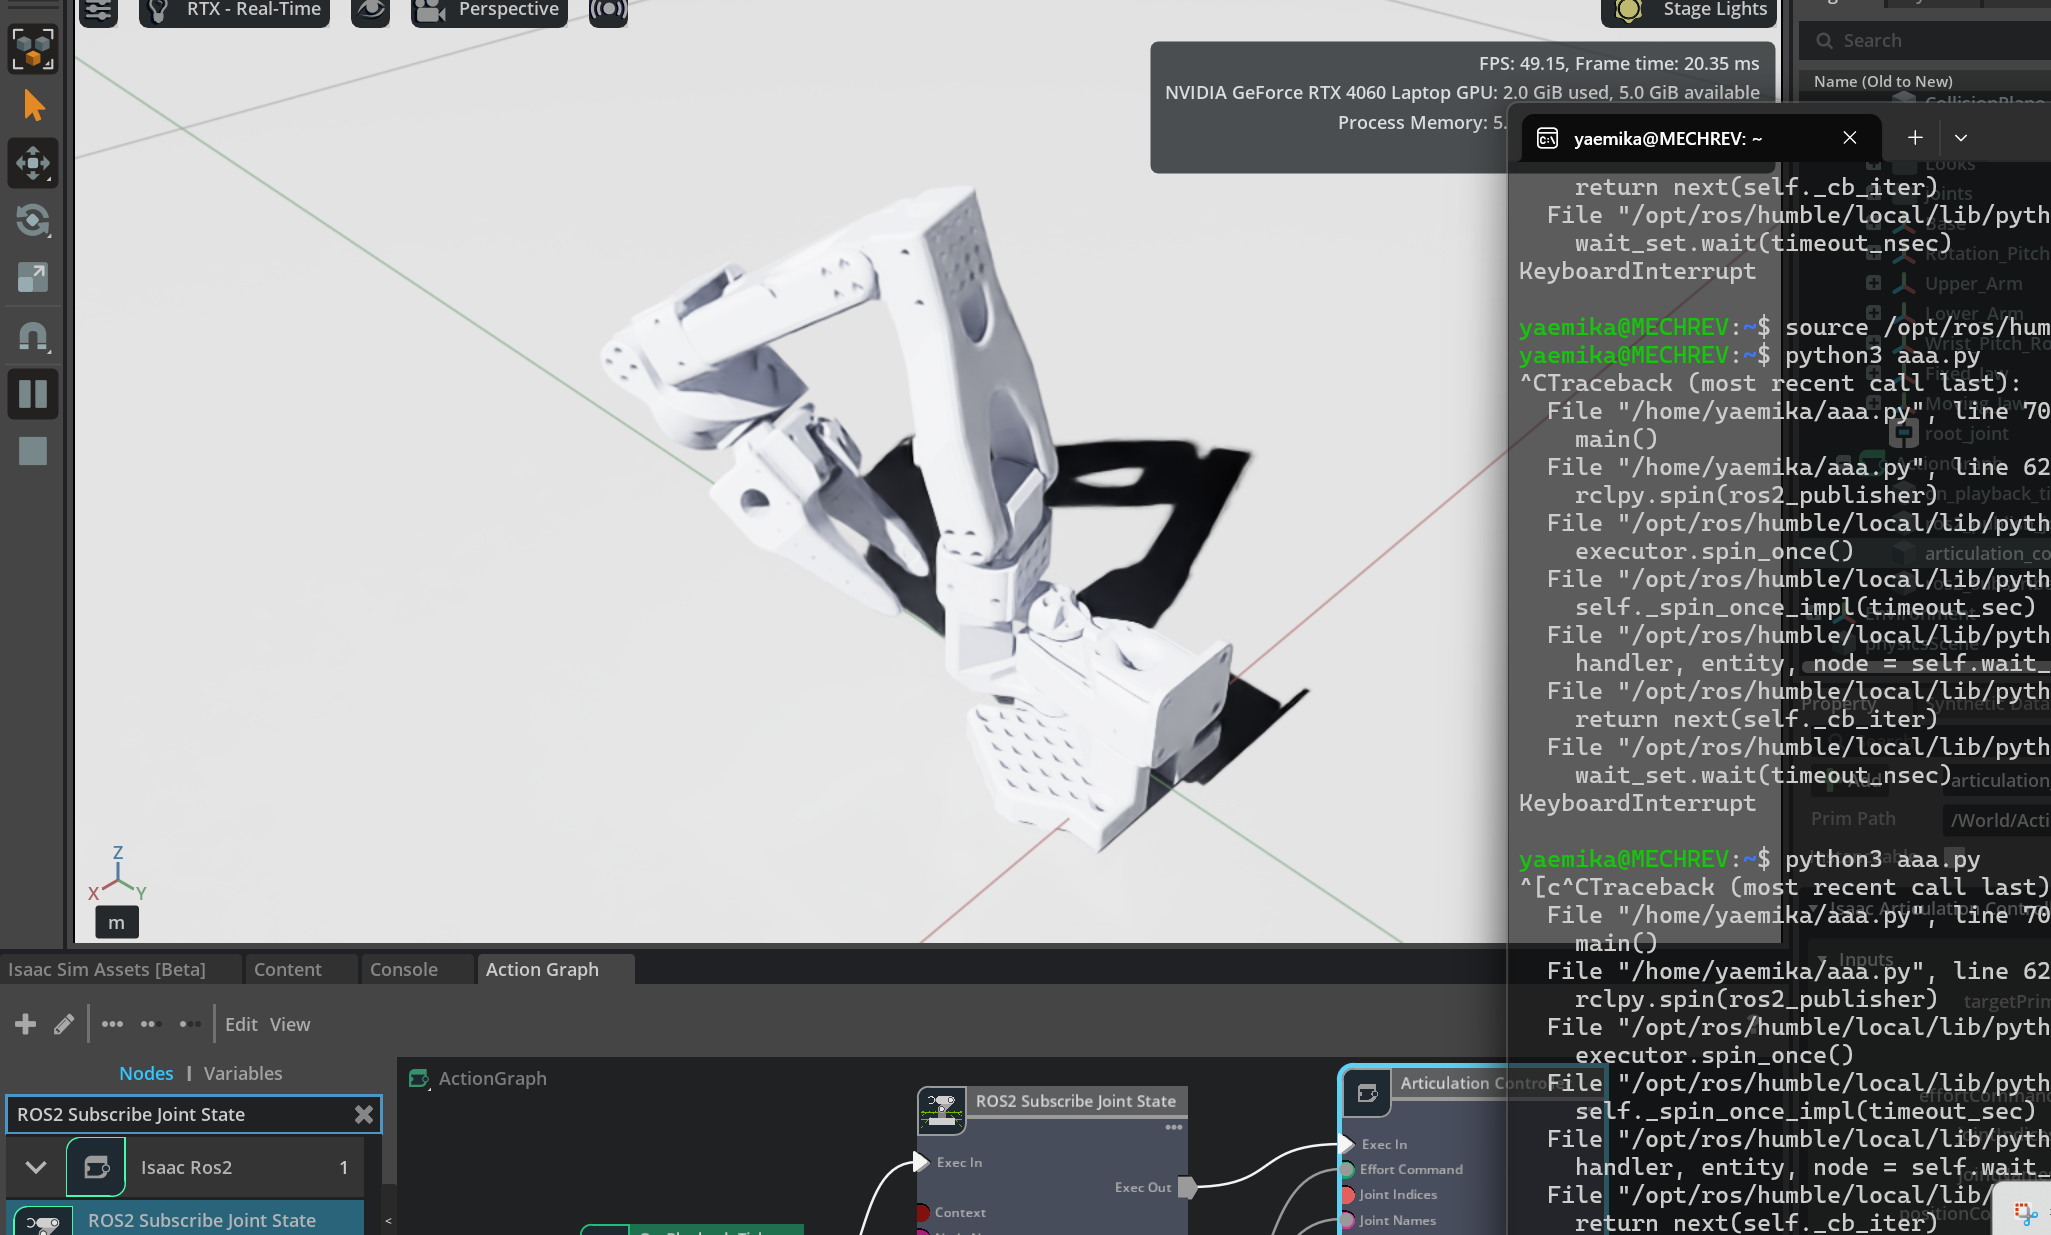
Task: Select Upper_Arm in the Stage tree
Action: 1973,284
